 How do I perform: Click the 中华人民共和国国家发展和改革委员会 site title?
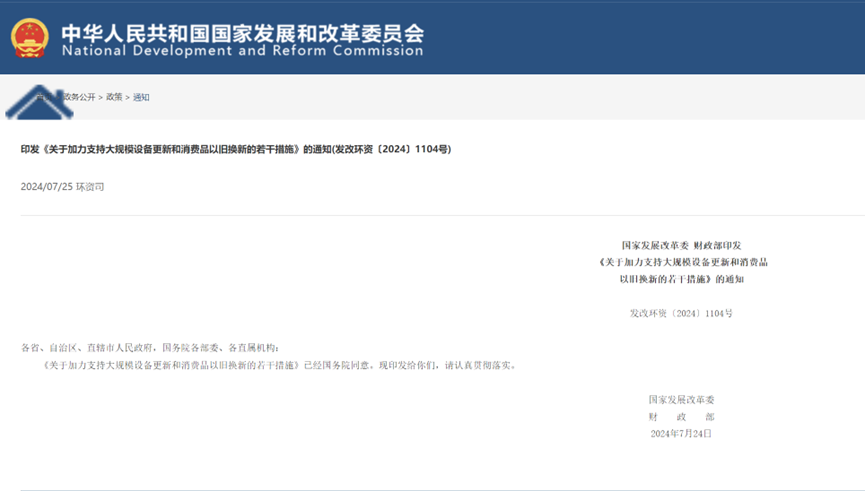pyautogui.click(x=243, y=33)
